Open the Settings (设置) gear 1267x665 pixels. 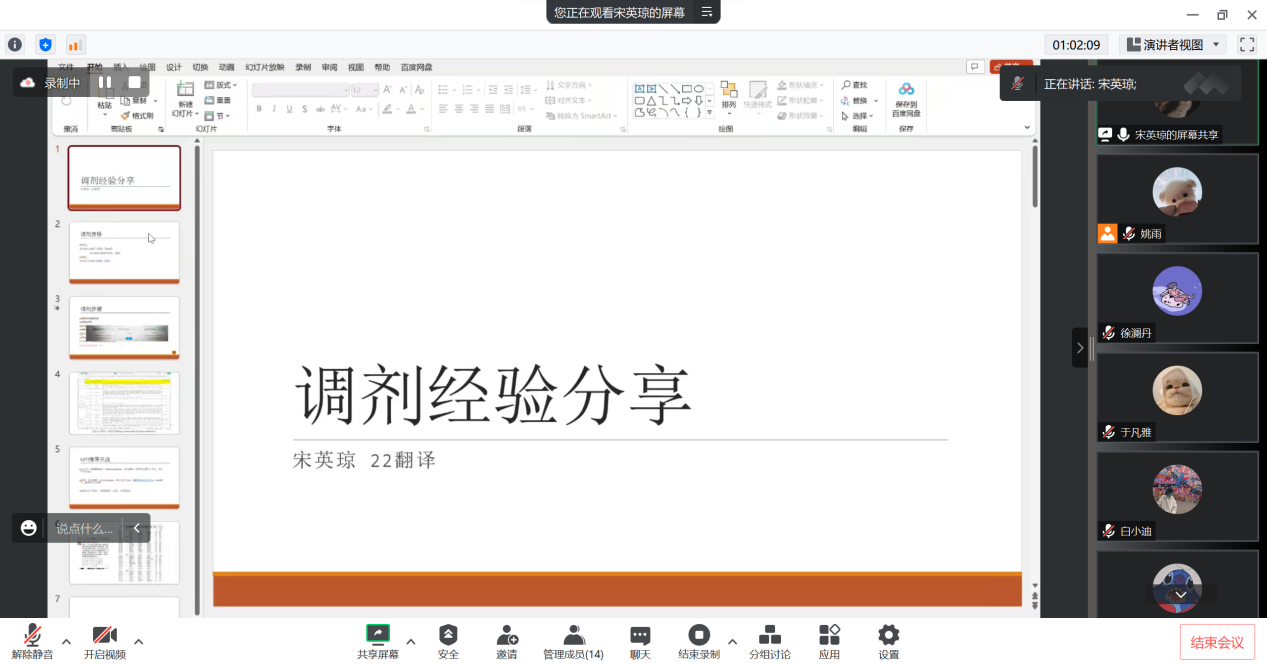coord(888,635)
